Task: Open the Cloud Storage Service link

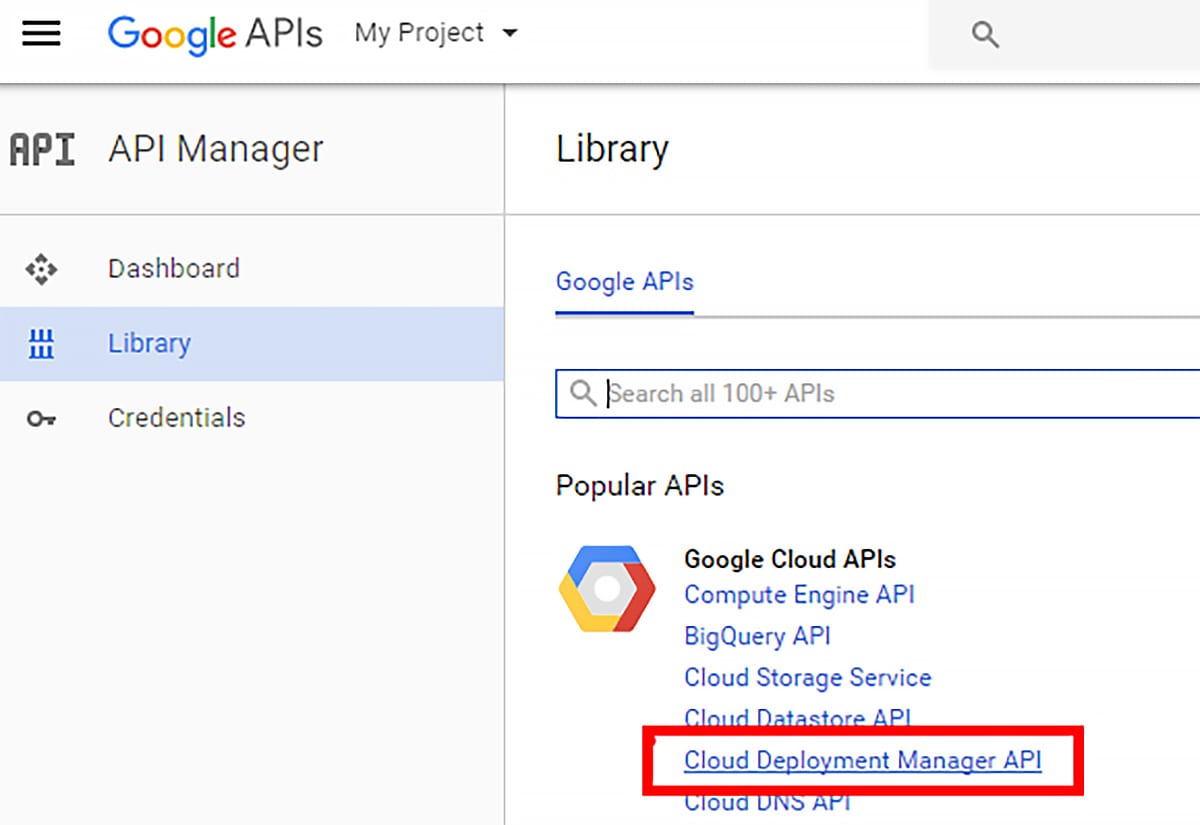Action: (x=807, y=677)
